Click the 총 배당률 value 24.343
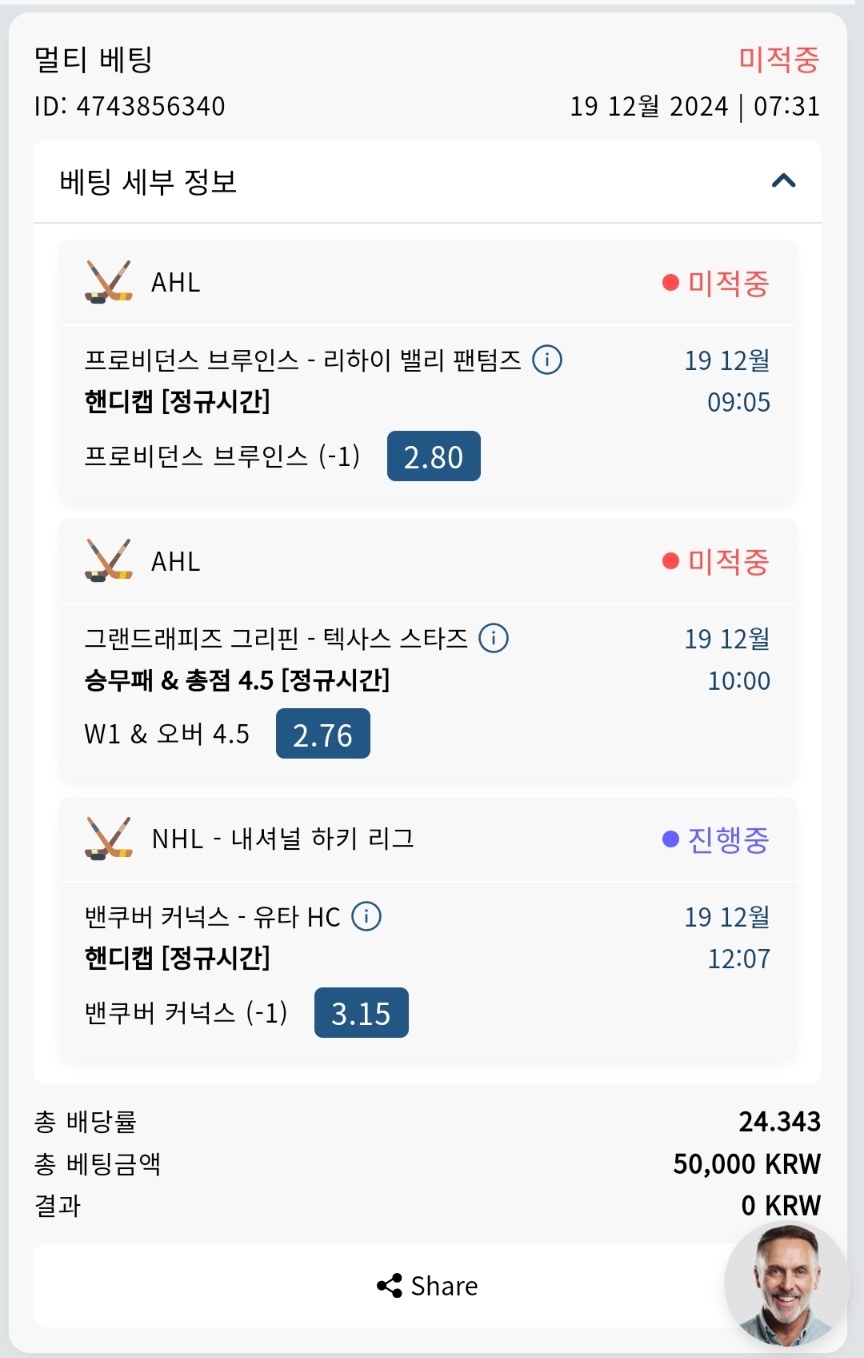864x1358 pixels. point(779,1122)
